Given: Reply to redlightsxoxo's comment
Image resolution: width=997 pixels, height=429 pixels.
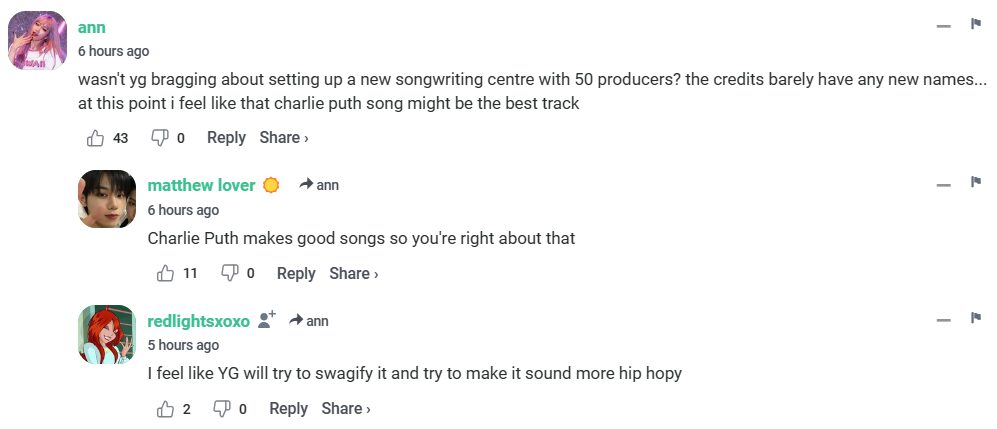Looking at the screenshot, I should pos(288,408).
